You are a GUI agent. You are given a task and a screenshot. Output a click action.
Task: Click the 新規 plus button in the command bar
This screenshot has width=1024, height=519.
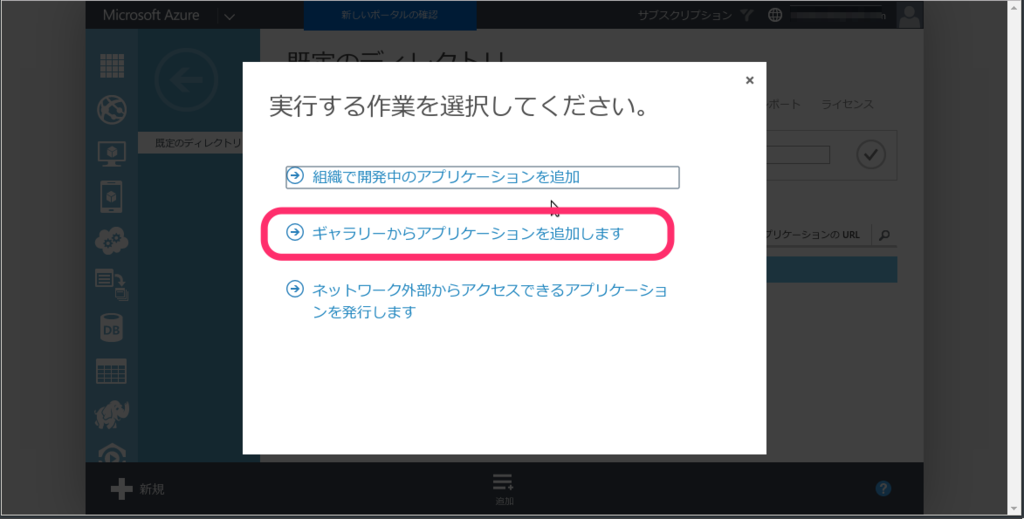coord(138,488)
